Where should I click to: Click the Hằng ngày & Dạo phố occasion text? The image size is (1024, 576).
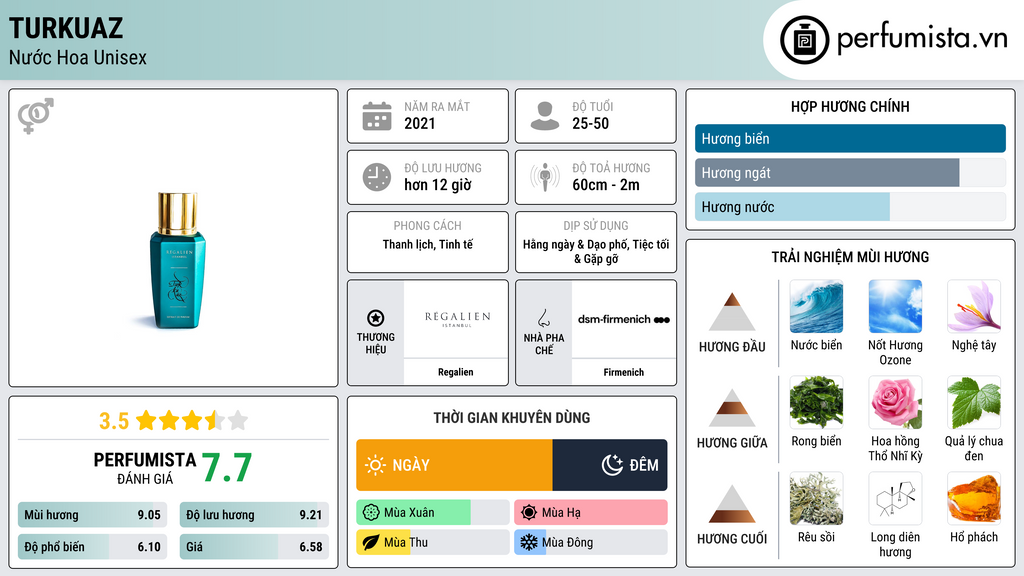(596, 251)
